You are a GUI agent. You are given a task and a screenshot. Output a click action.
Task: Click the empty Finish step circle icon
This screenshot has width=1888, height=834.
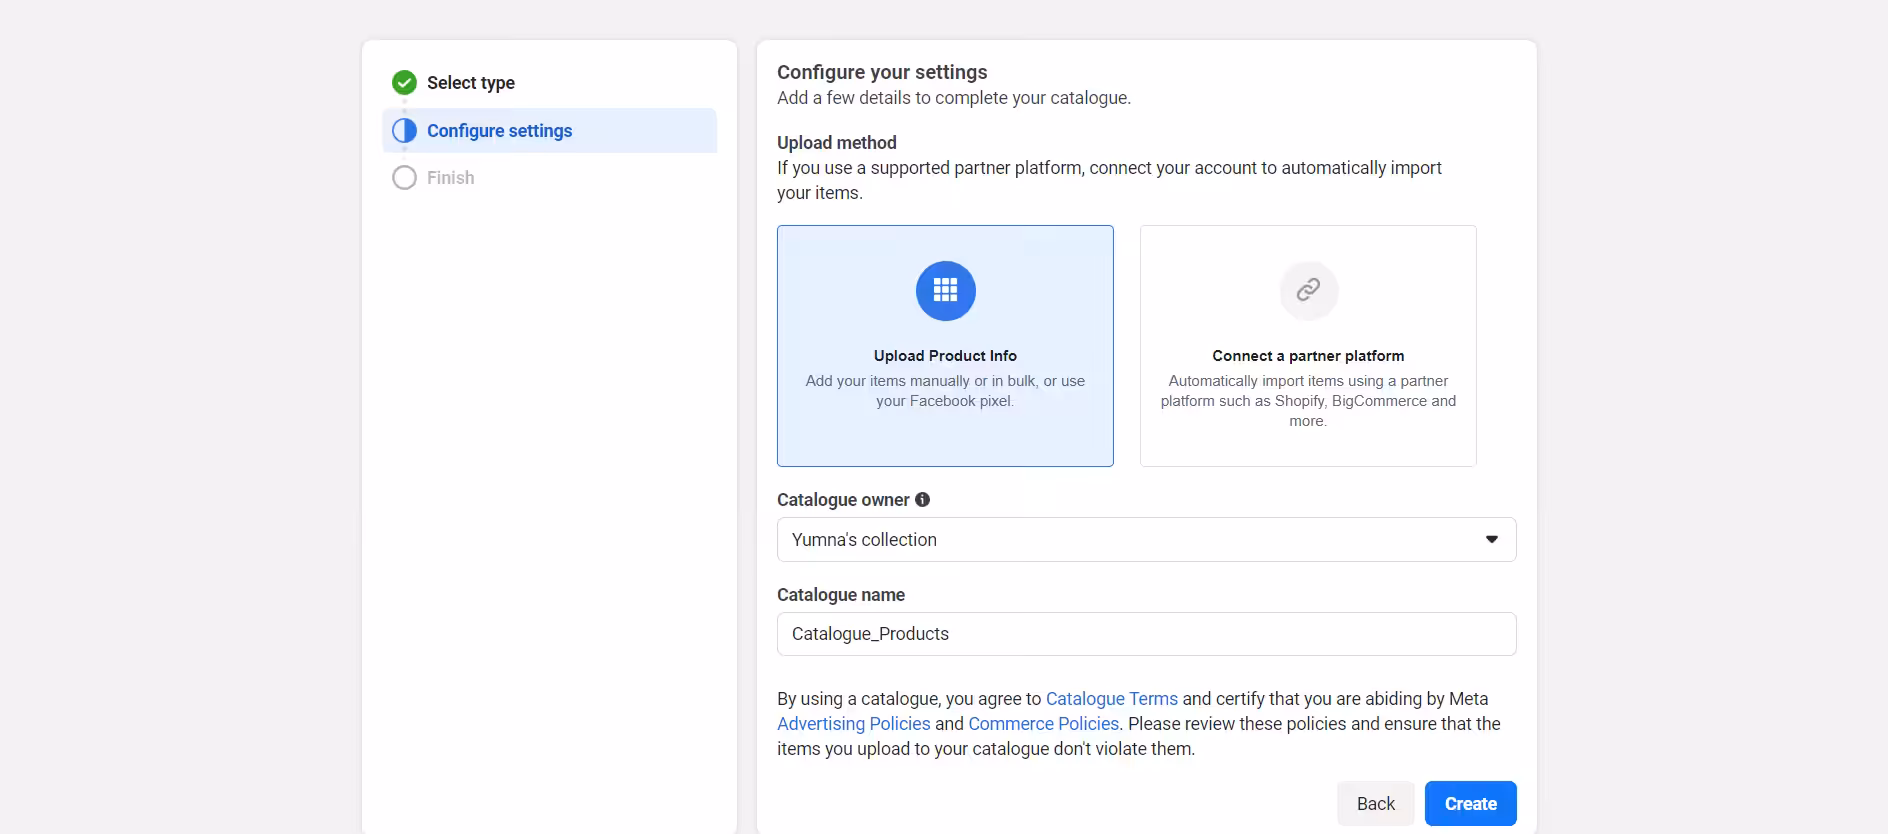coord(404,178)
